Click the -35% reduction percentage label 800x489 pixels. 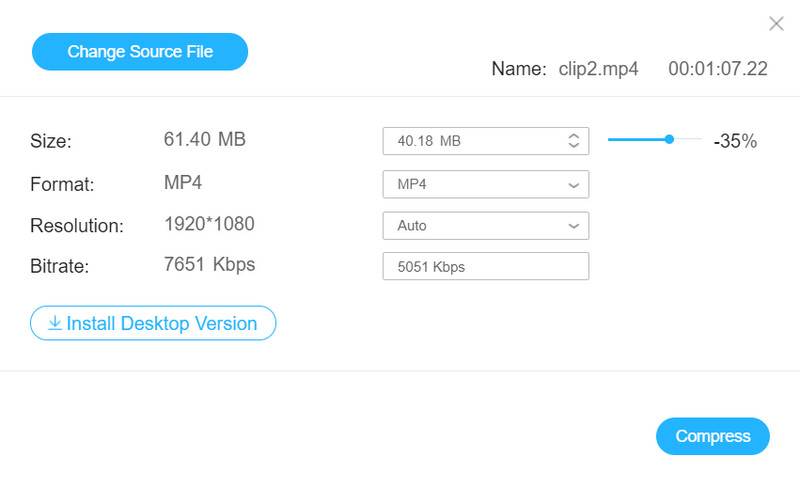735,142
